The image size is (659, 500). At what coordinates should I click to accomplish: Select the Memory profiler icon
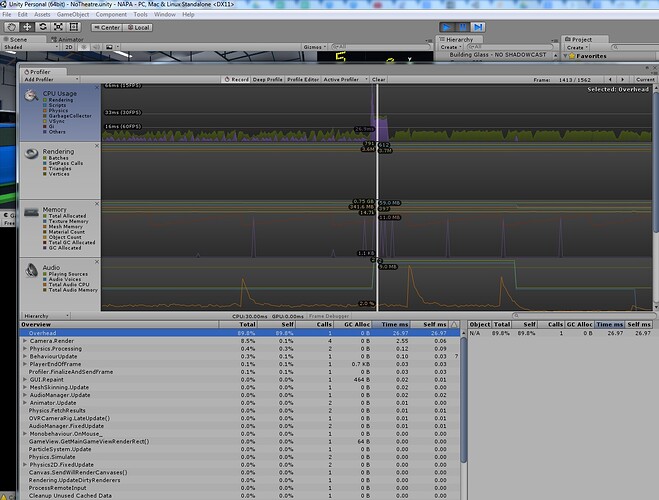[32, 212]
